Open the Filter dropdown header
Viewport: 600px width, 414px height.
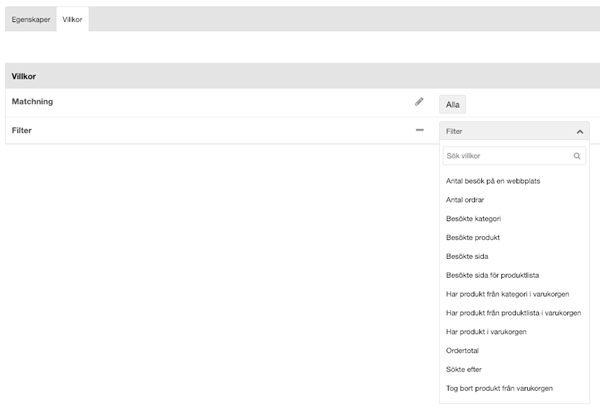[514, 131]
